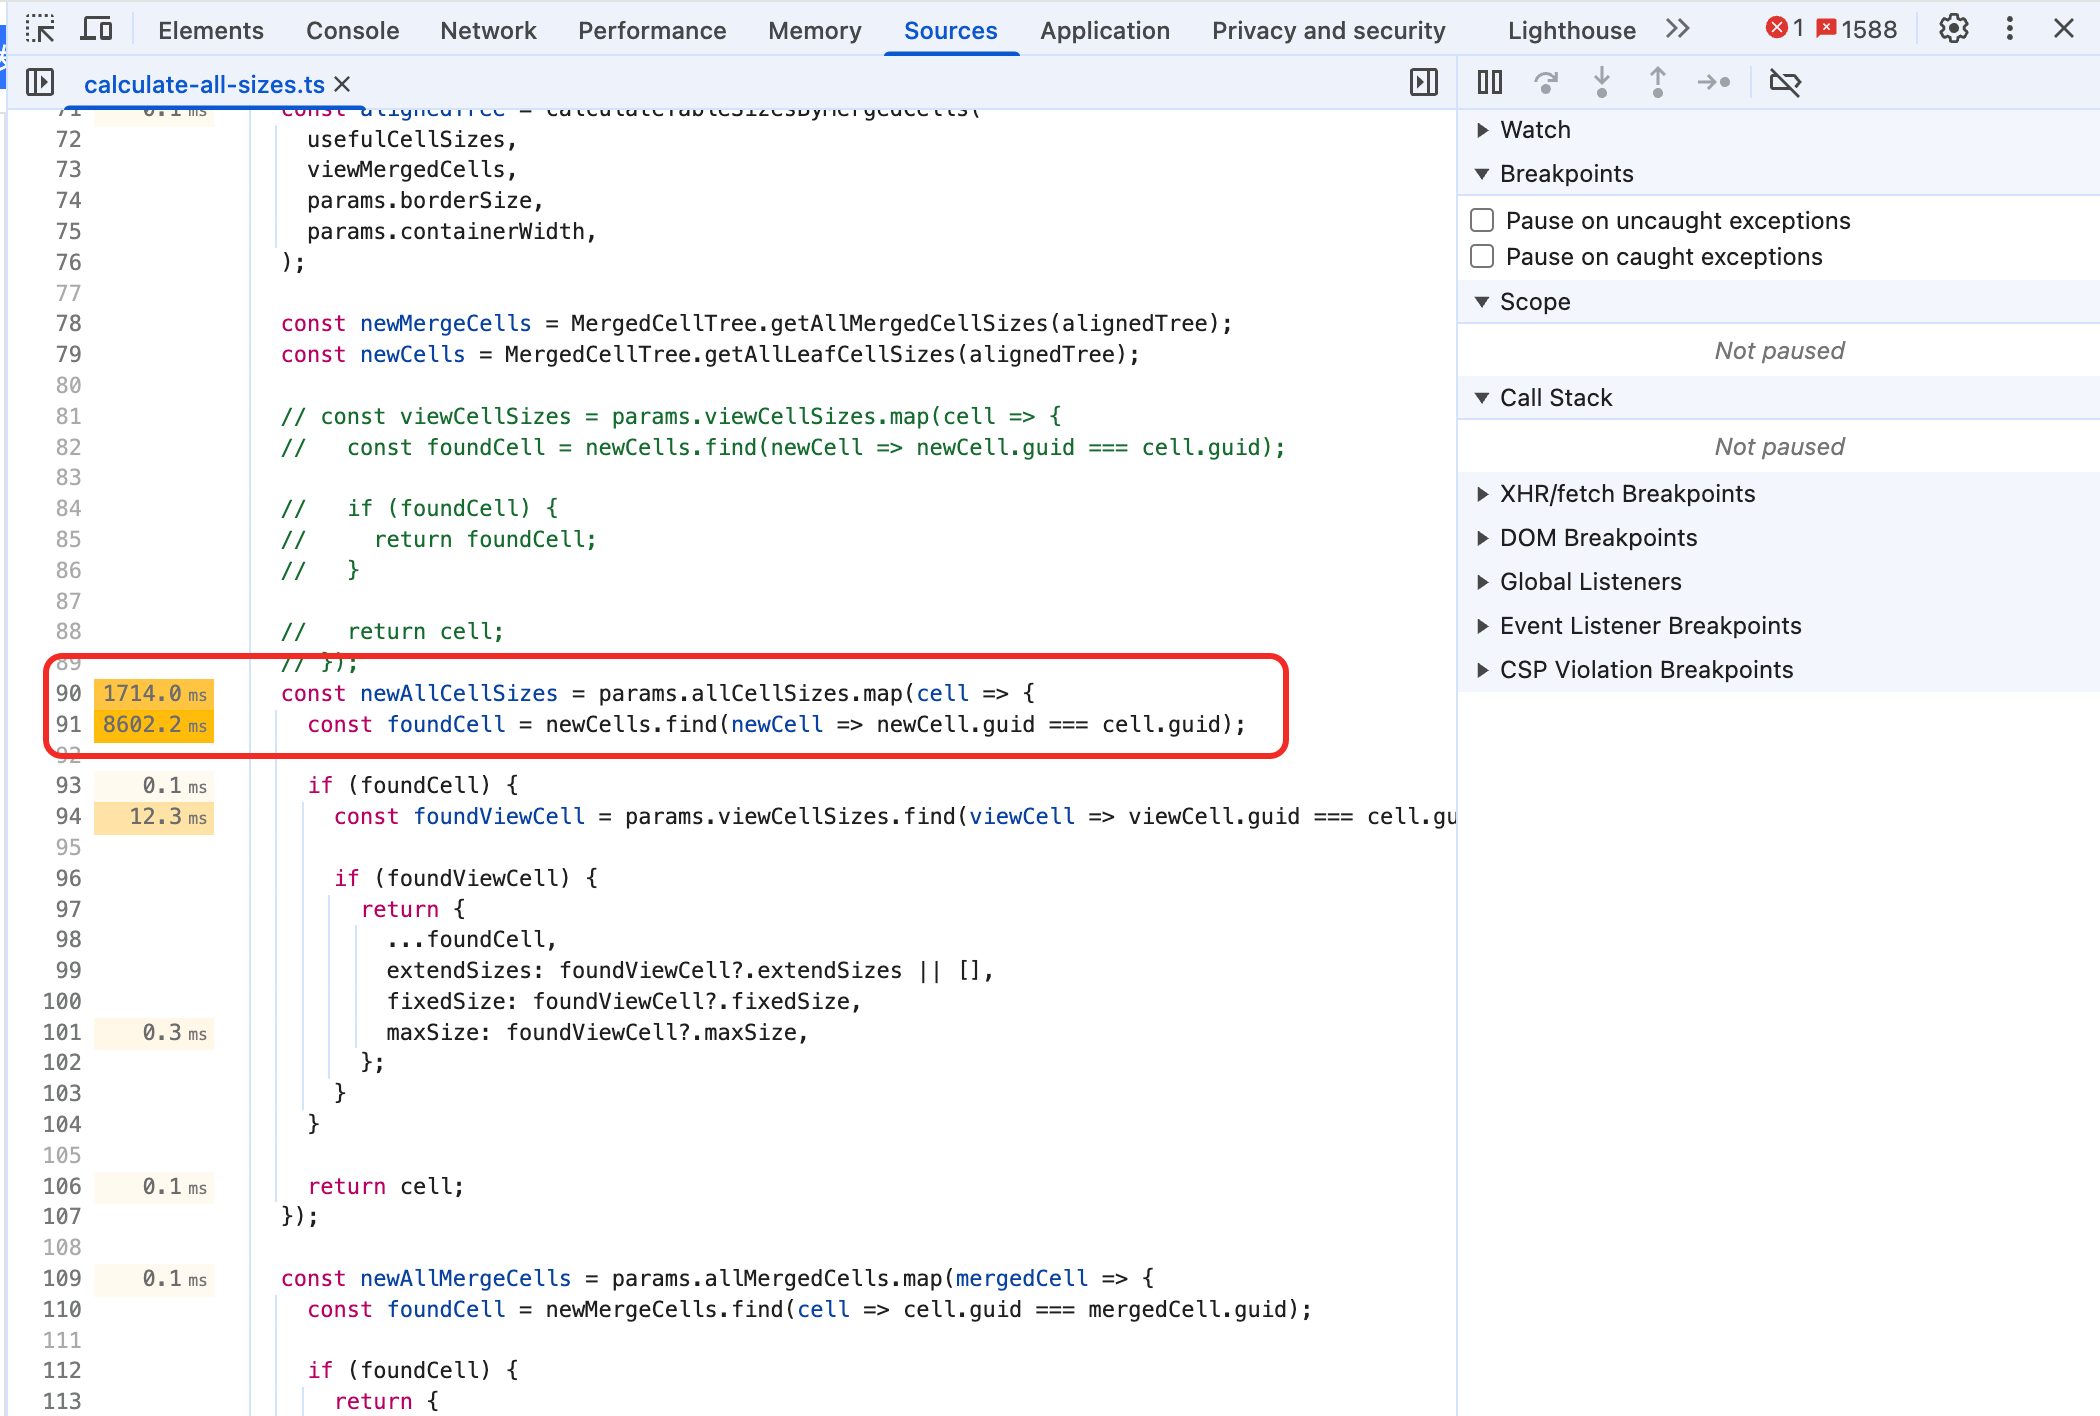Screen dimensions: 2100x1416
Task: Enable Pause on caught exceptions
Action: (x=1482, y=257)
